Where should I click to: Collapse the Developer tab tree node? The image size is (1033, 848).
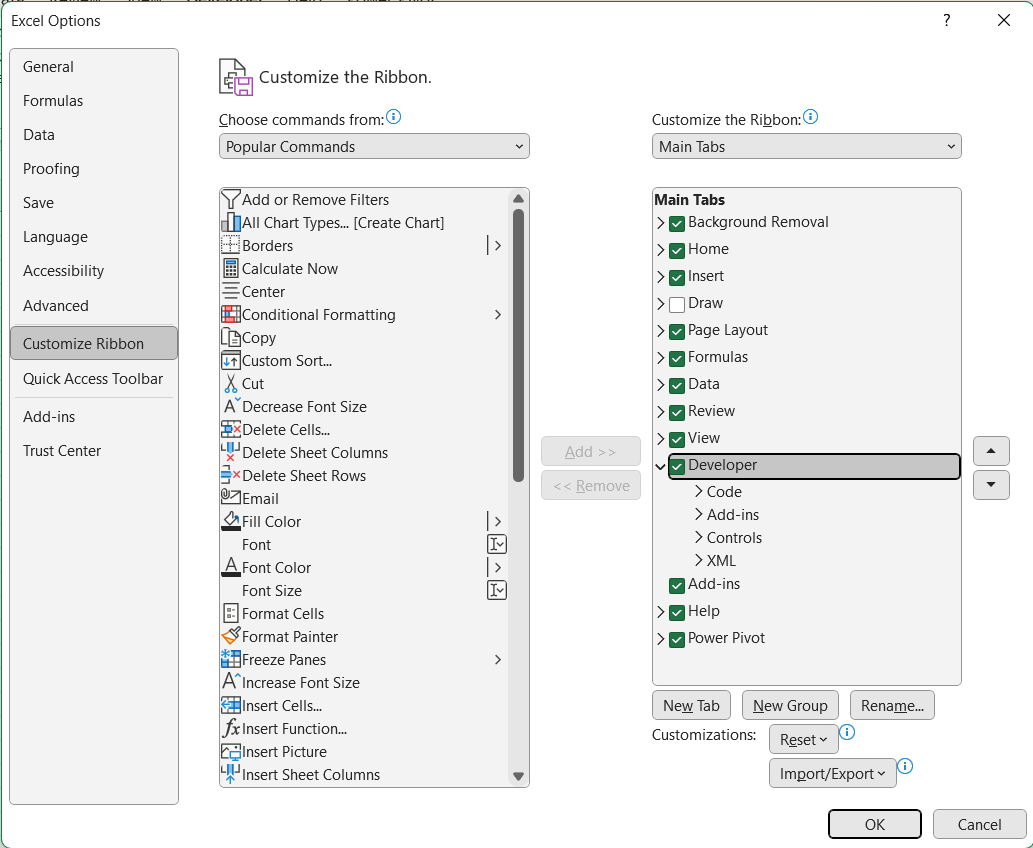(661, 466)
